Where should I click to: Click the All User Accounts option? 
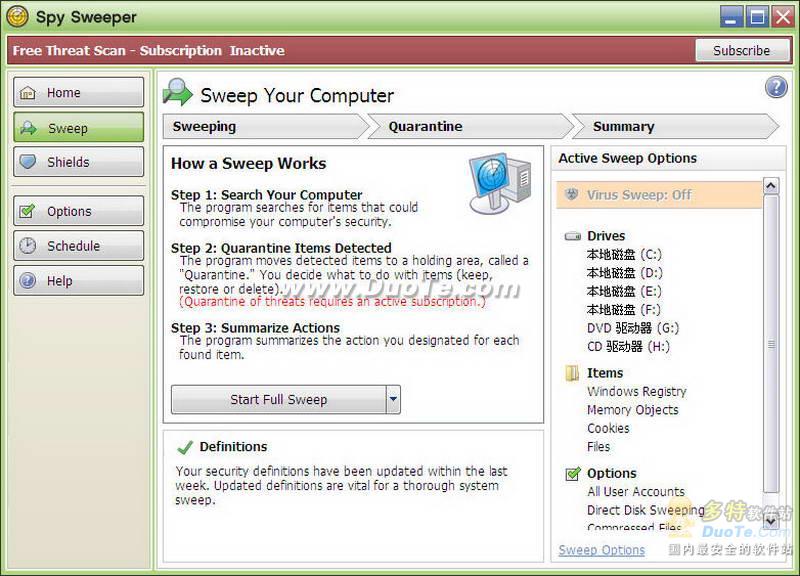click(x=636, y=491)
